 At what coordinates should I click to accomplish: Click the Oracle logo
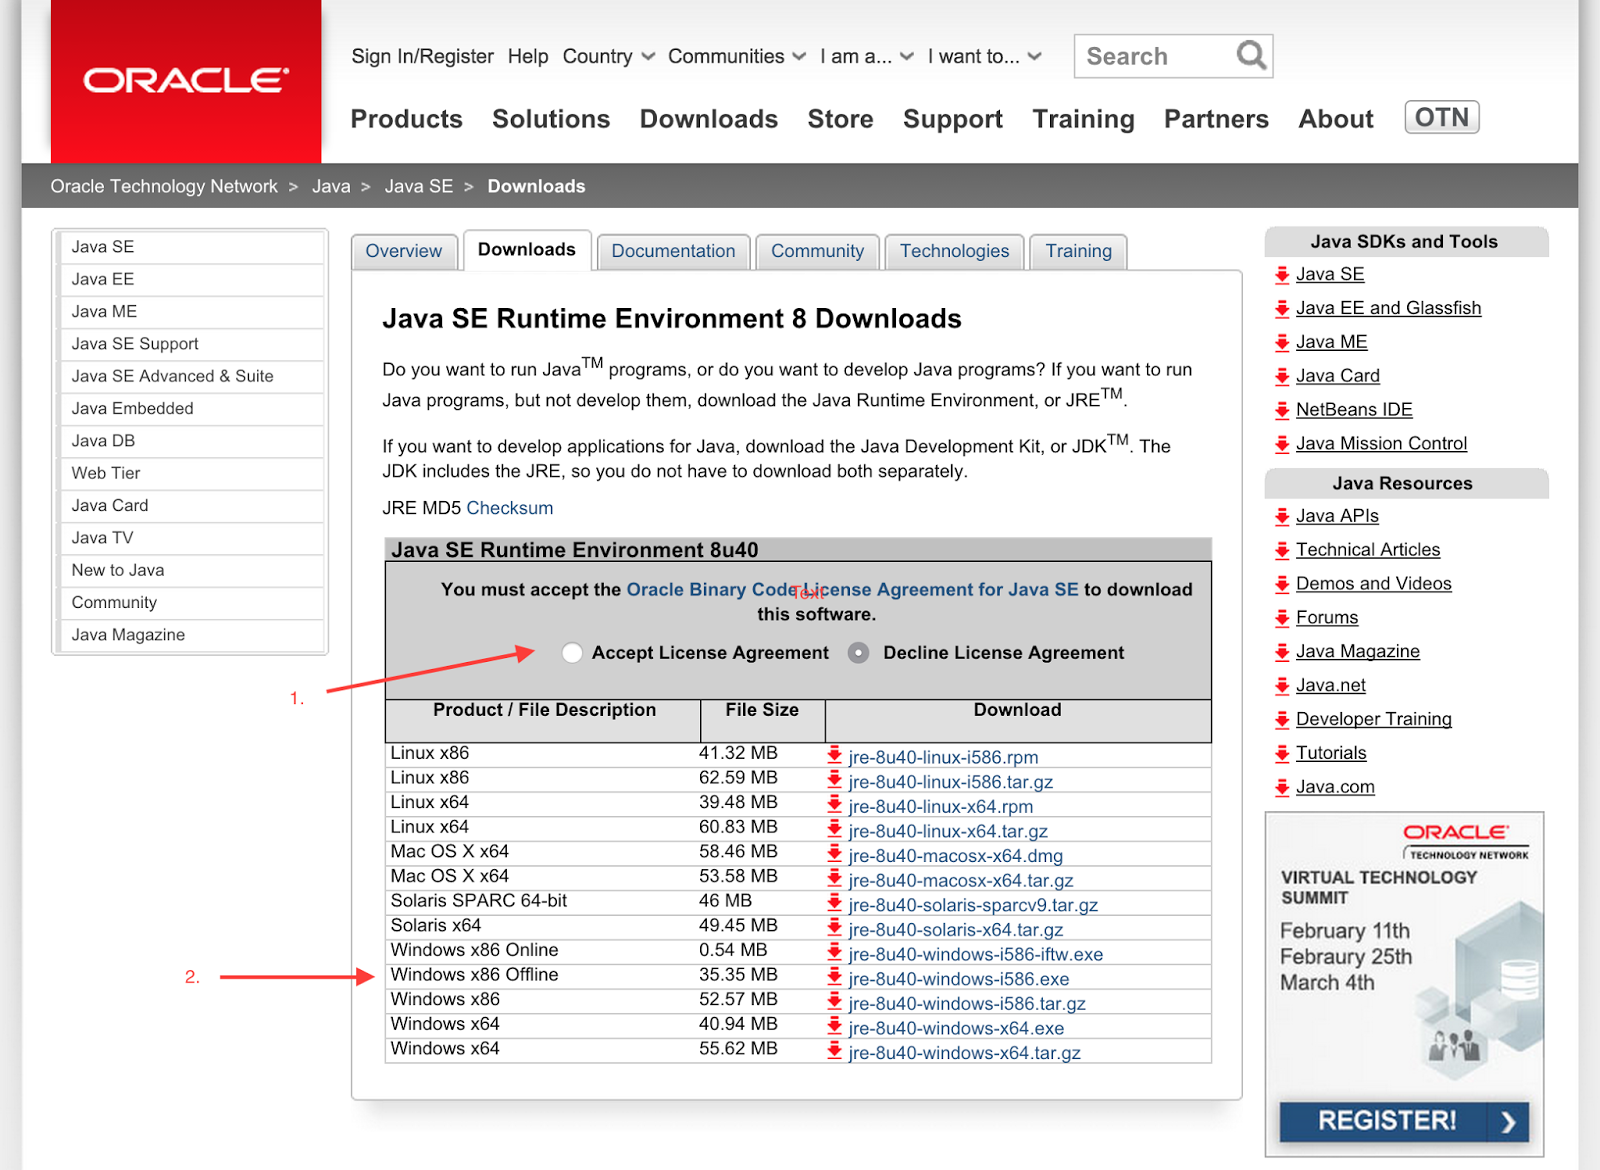[185, 80]
